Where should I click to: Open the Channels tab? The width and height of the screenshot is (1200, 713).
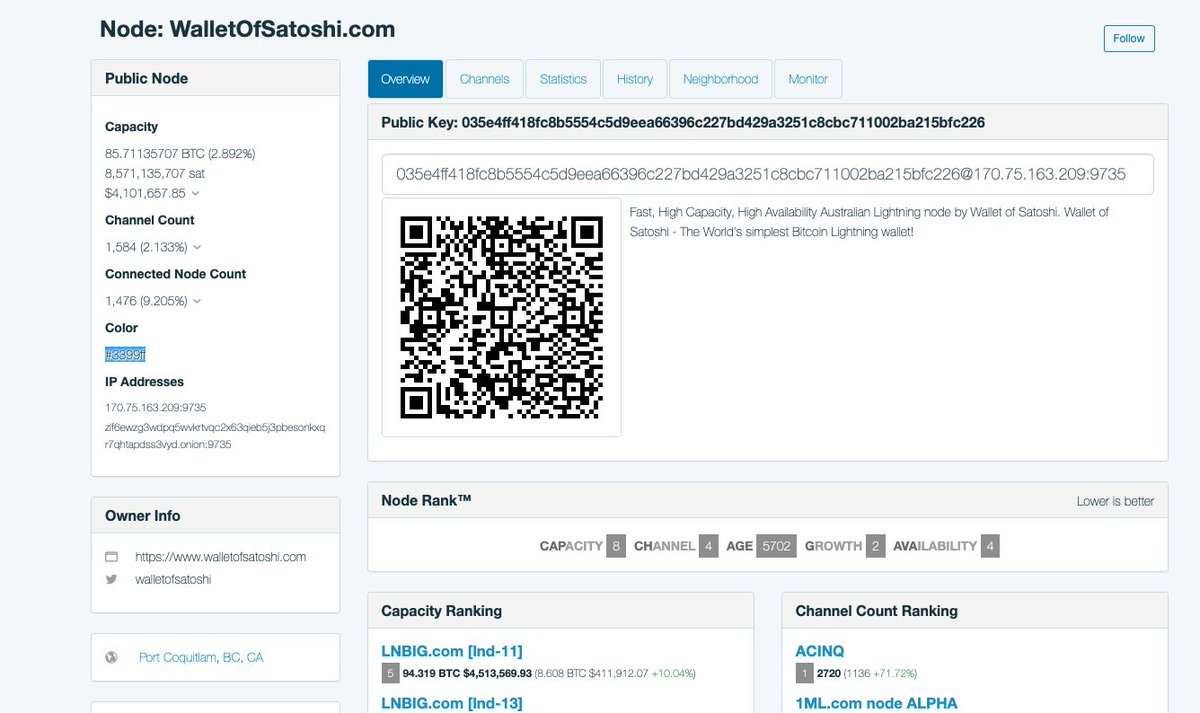tap(484, 79)
